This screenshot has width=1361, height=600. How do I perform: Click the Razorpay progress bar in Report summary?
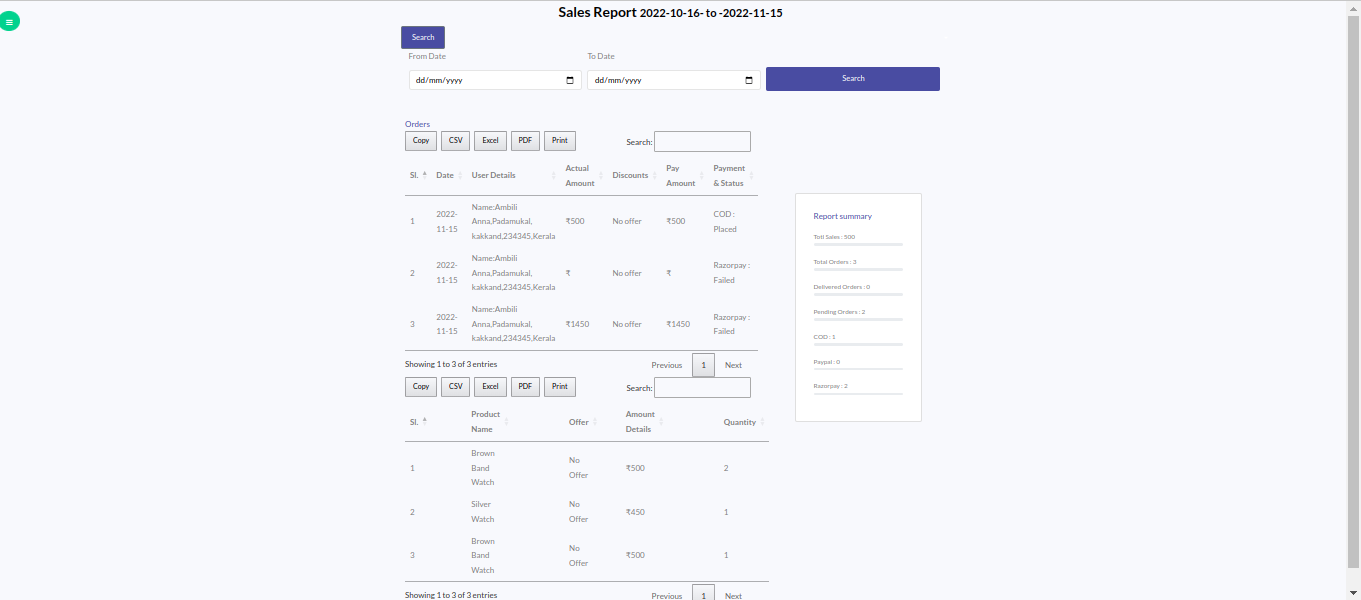click(857, 393)
